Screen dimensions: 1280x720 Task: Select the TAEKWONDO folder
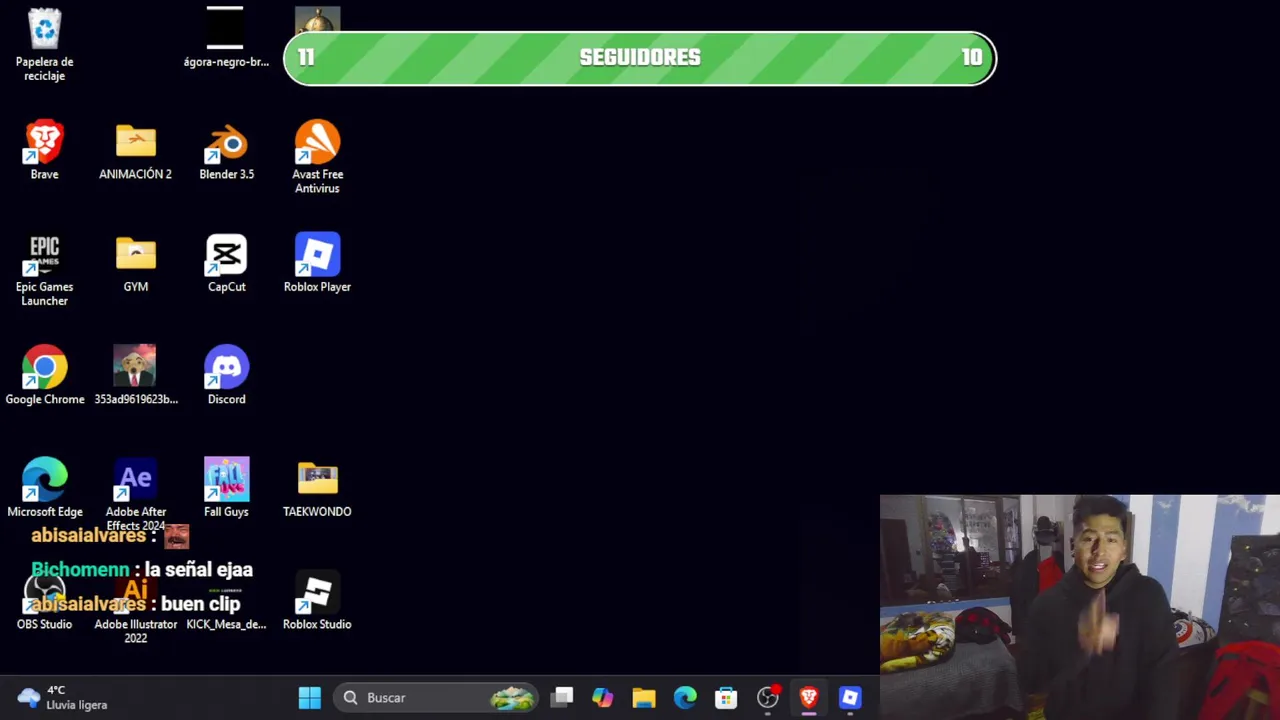pos(317,488)
